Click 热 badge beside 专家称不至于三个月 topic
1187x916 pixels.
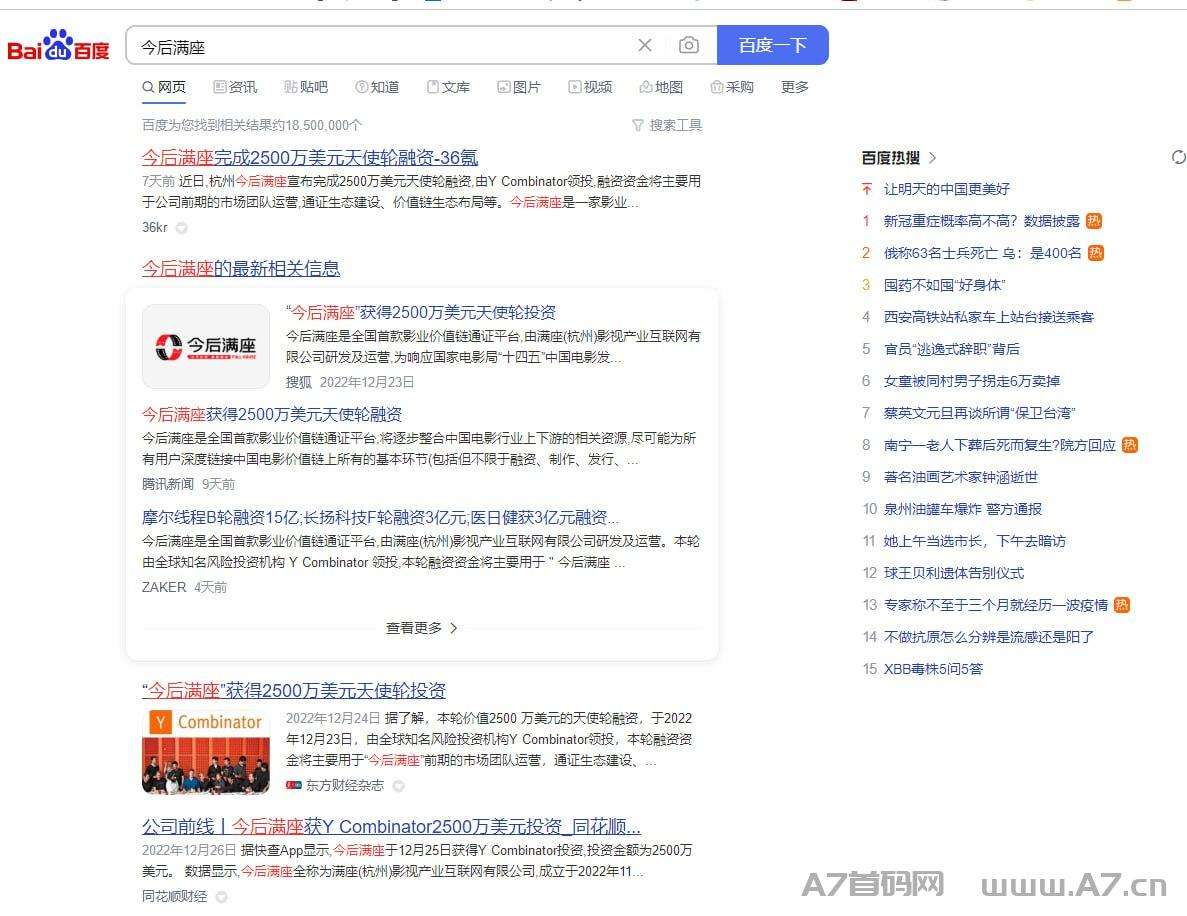click(1122, 605)
